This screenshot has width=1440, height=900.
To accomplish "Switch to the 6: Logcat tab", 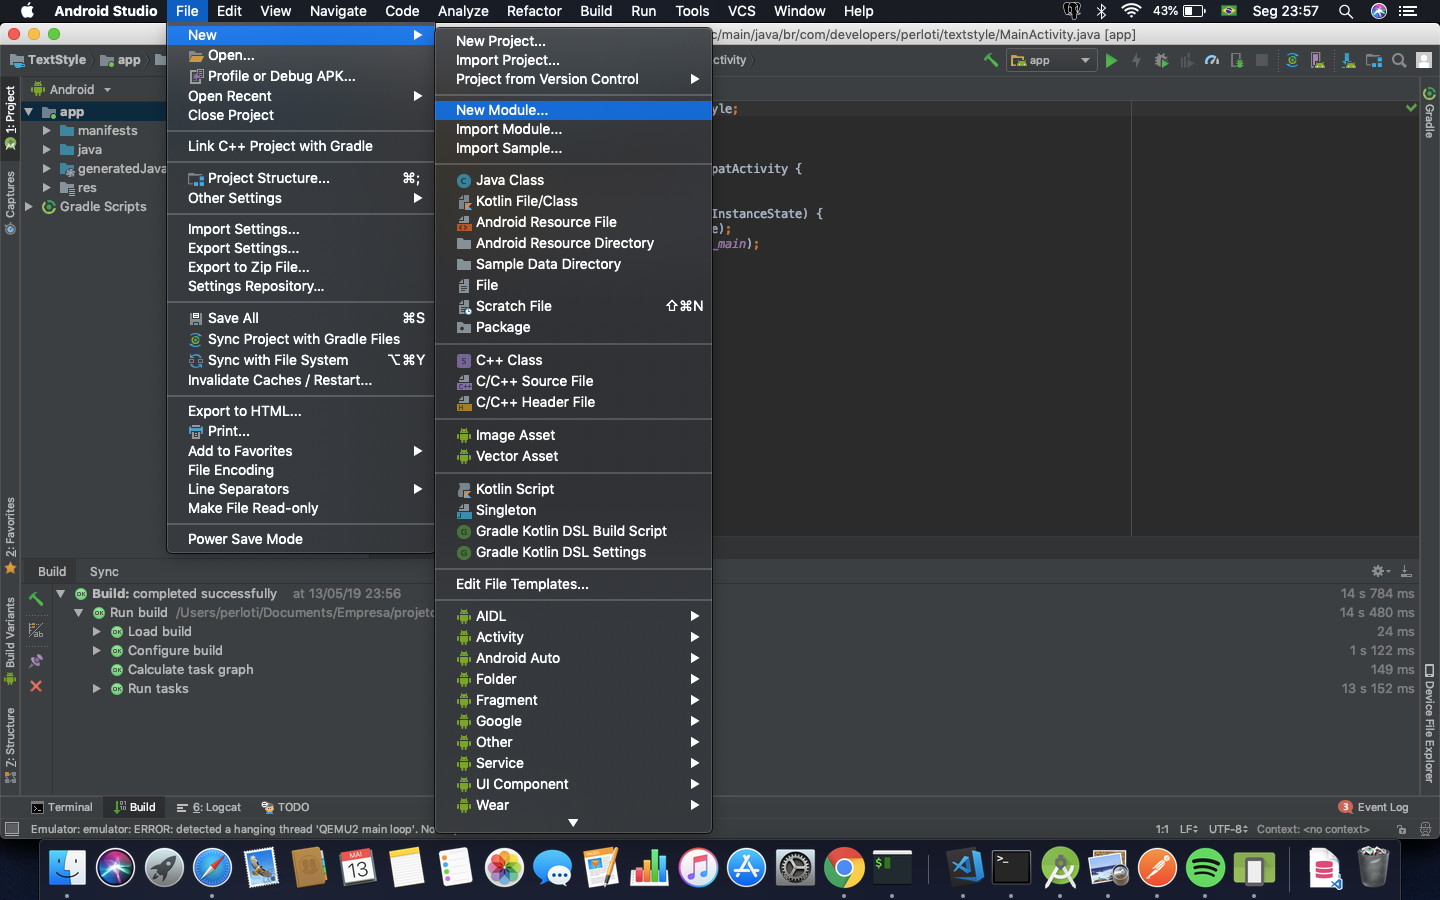I will point(209,807).
